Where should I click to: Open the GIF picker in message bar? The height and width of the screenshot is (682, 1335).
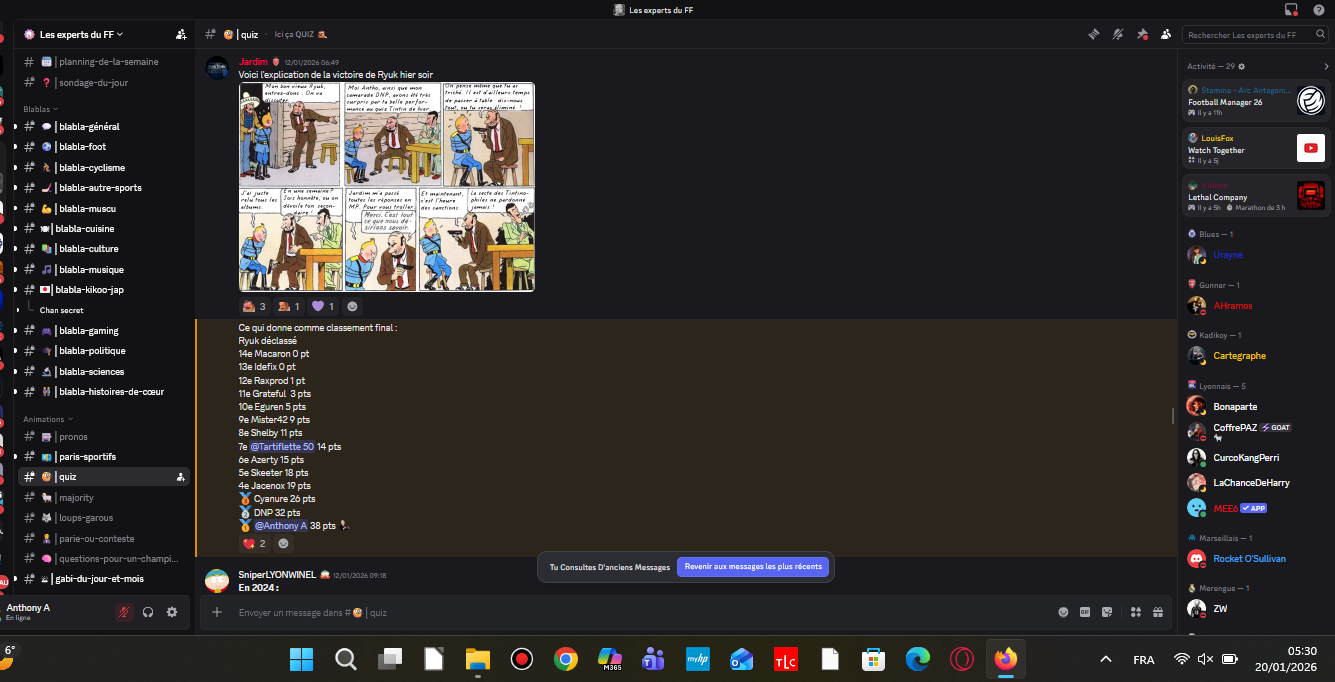pyautogui.click(x=1085, y=612)
